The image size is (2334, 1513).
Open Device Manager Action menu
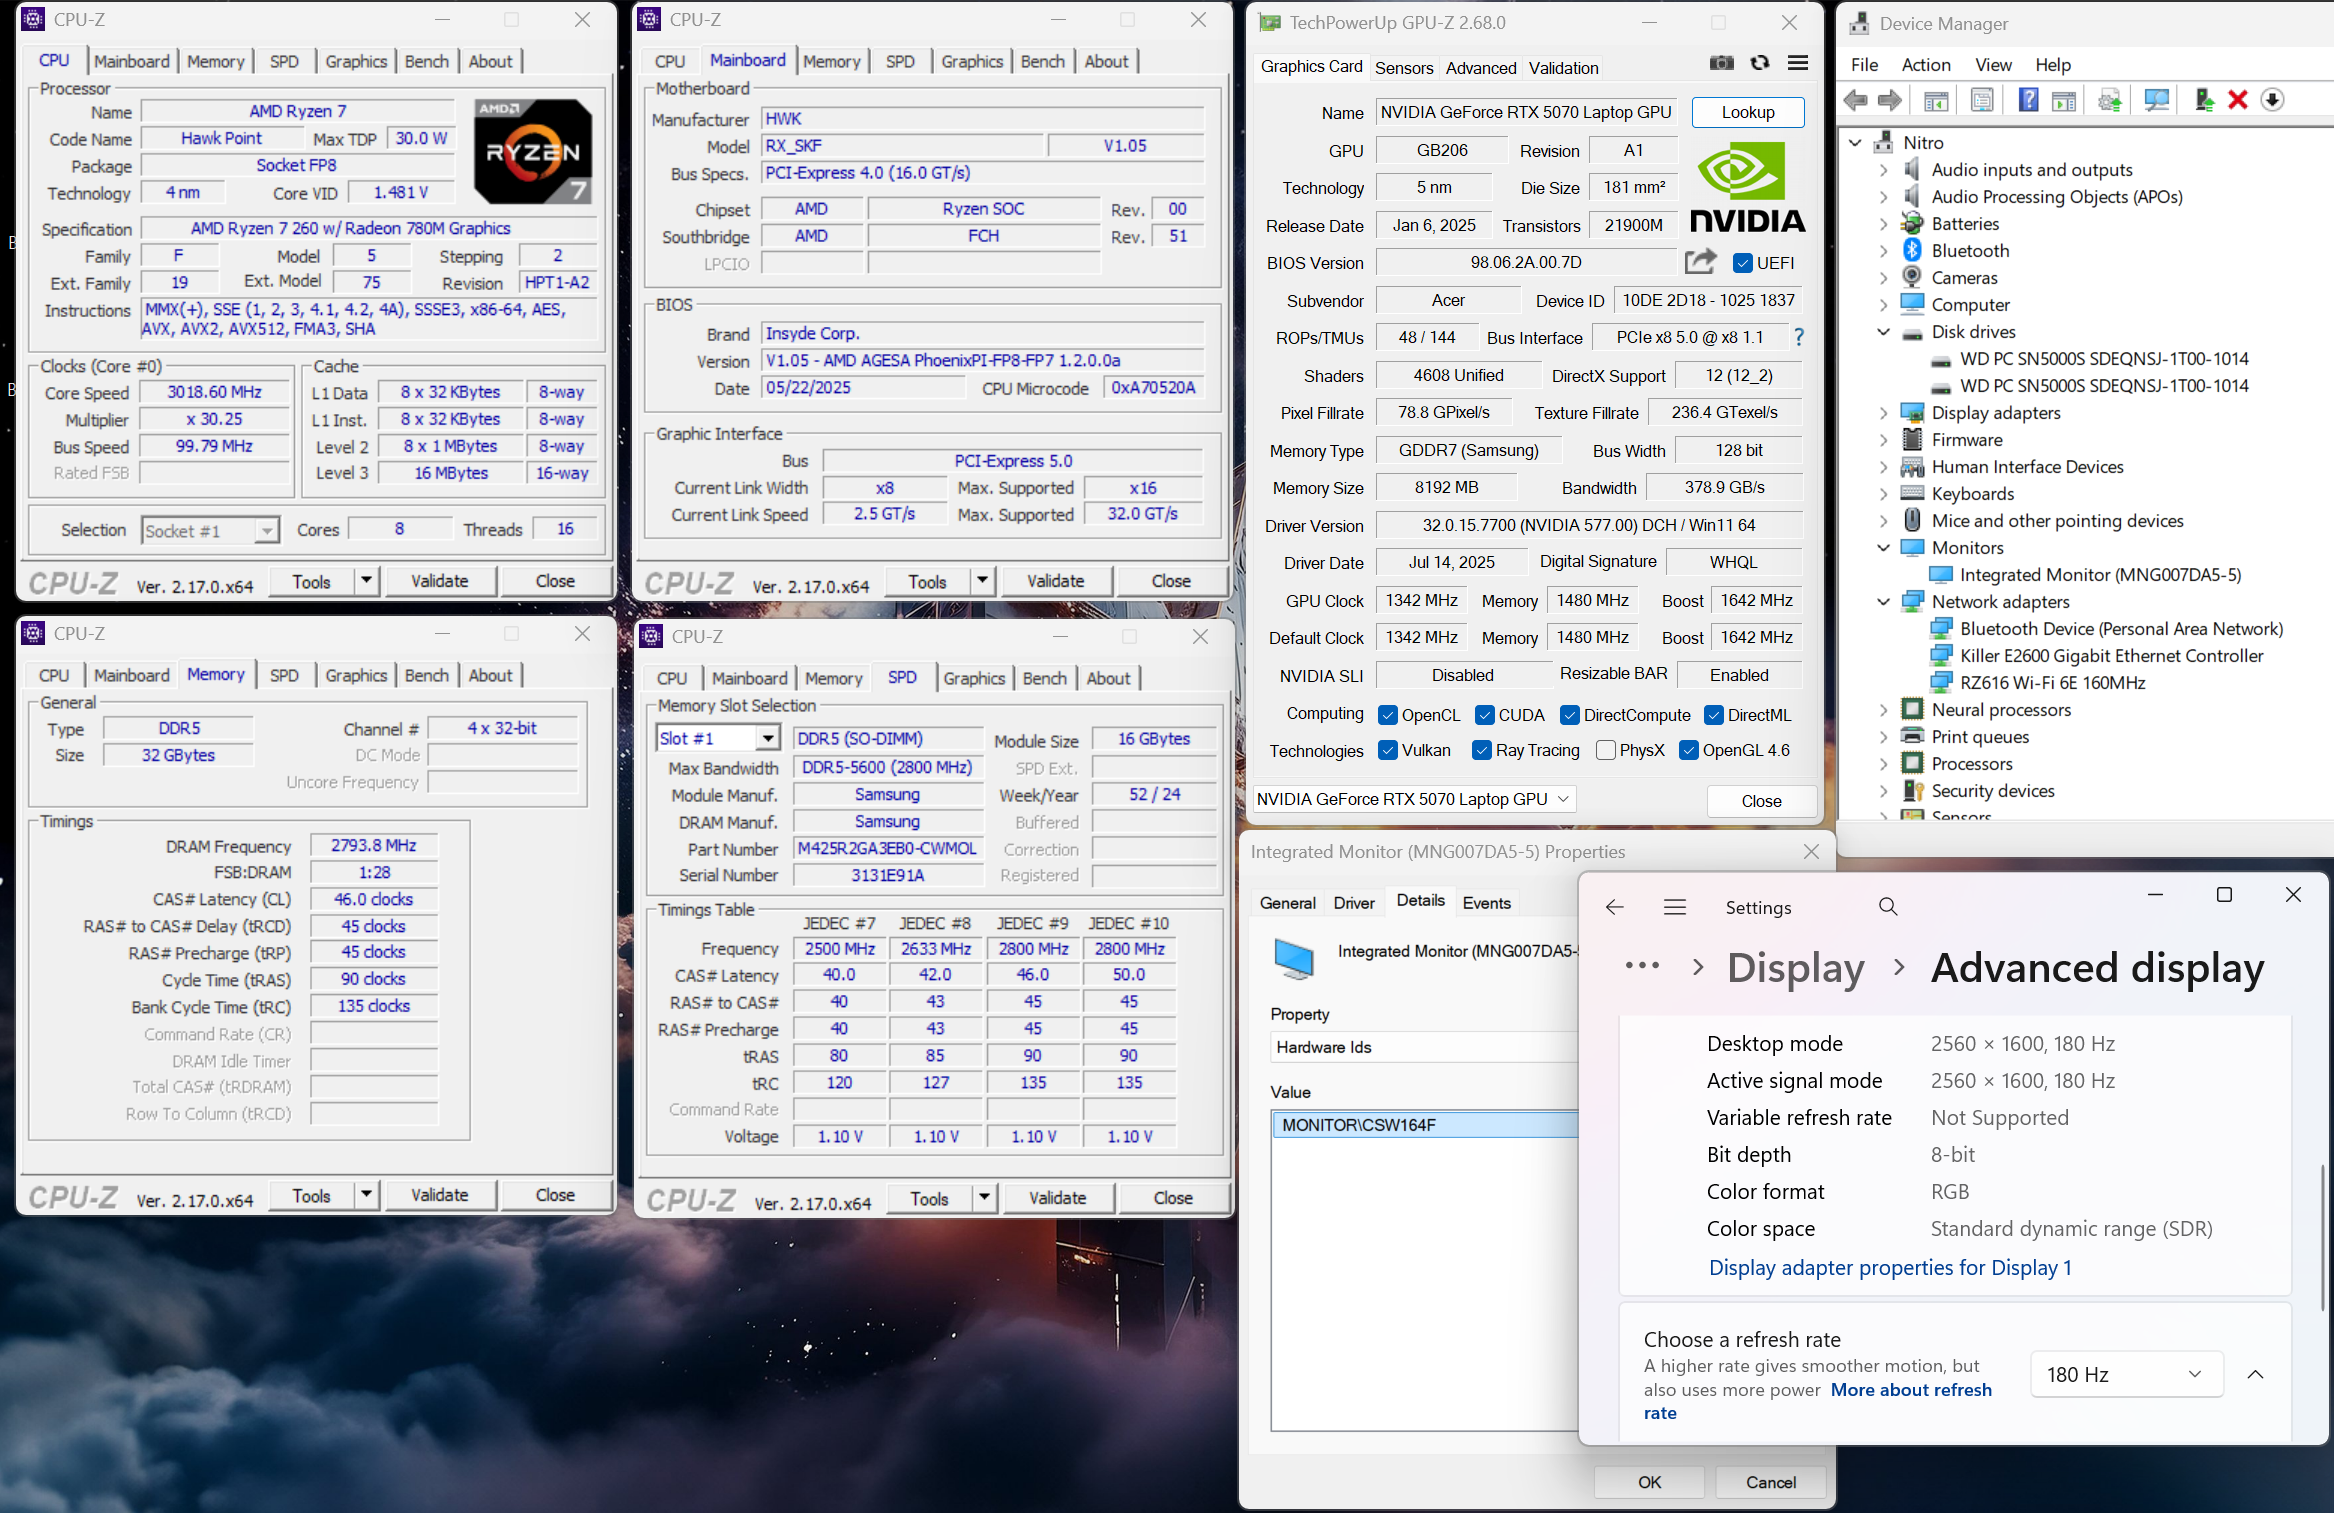[x=1925, y=65]
